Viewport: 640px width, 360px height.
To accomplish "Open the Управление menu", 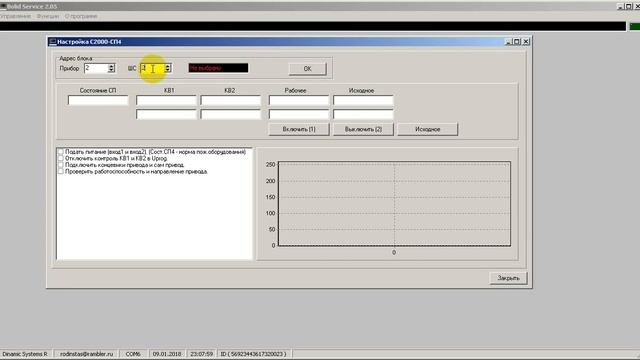I will point(15,16).
